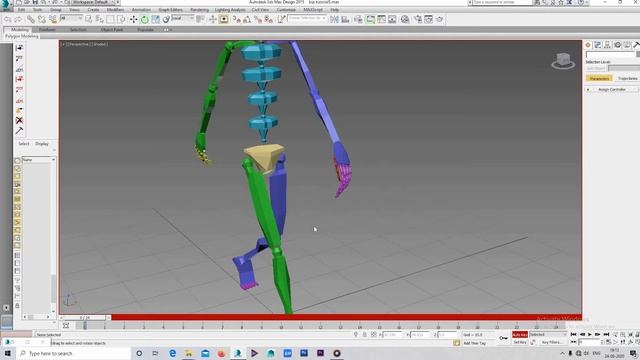Click Previous Frame playback button
The width and height of the screenshot is (640, 360).
(x=582, y=335)
